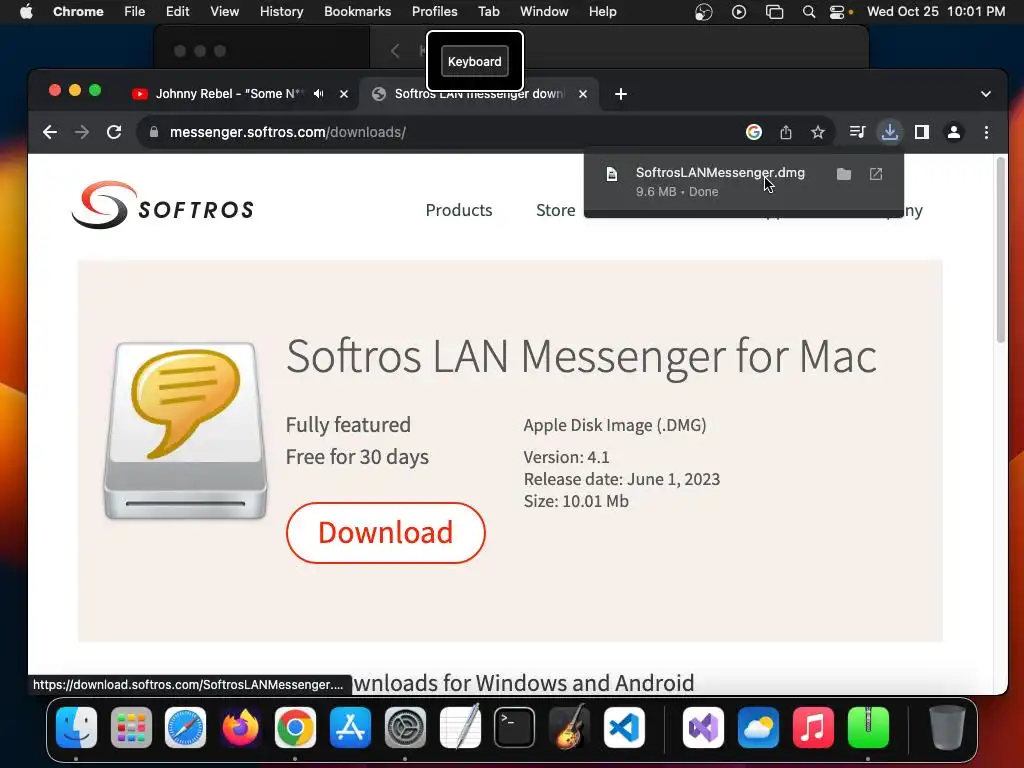The image size is (1024, 768).
Task: Open App Store from the Dock
Action: (x=350, y=728)
